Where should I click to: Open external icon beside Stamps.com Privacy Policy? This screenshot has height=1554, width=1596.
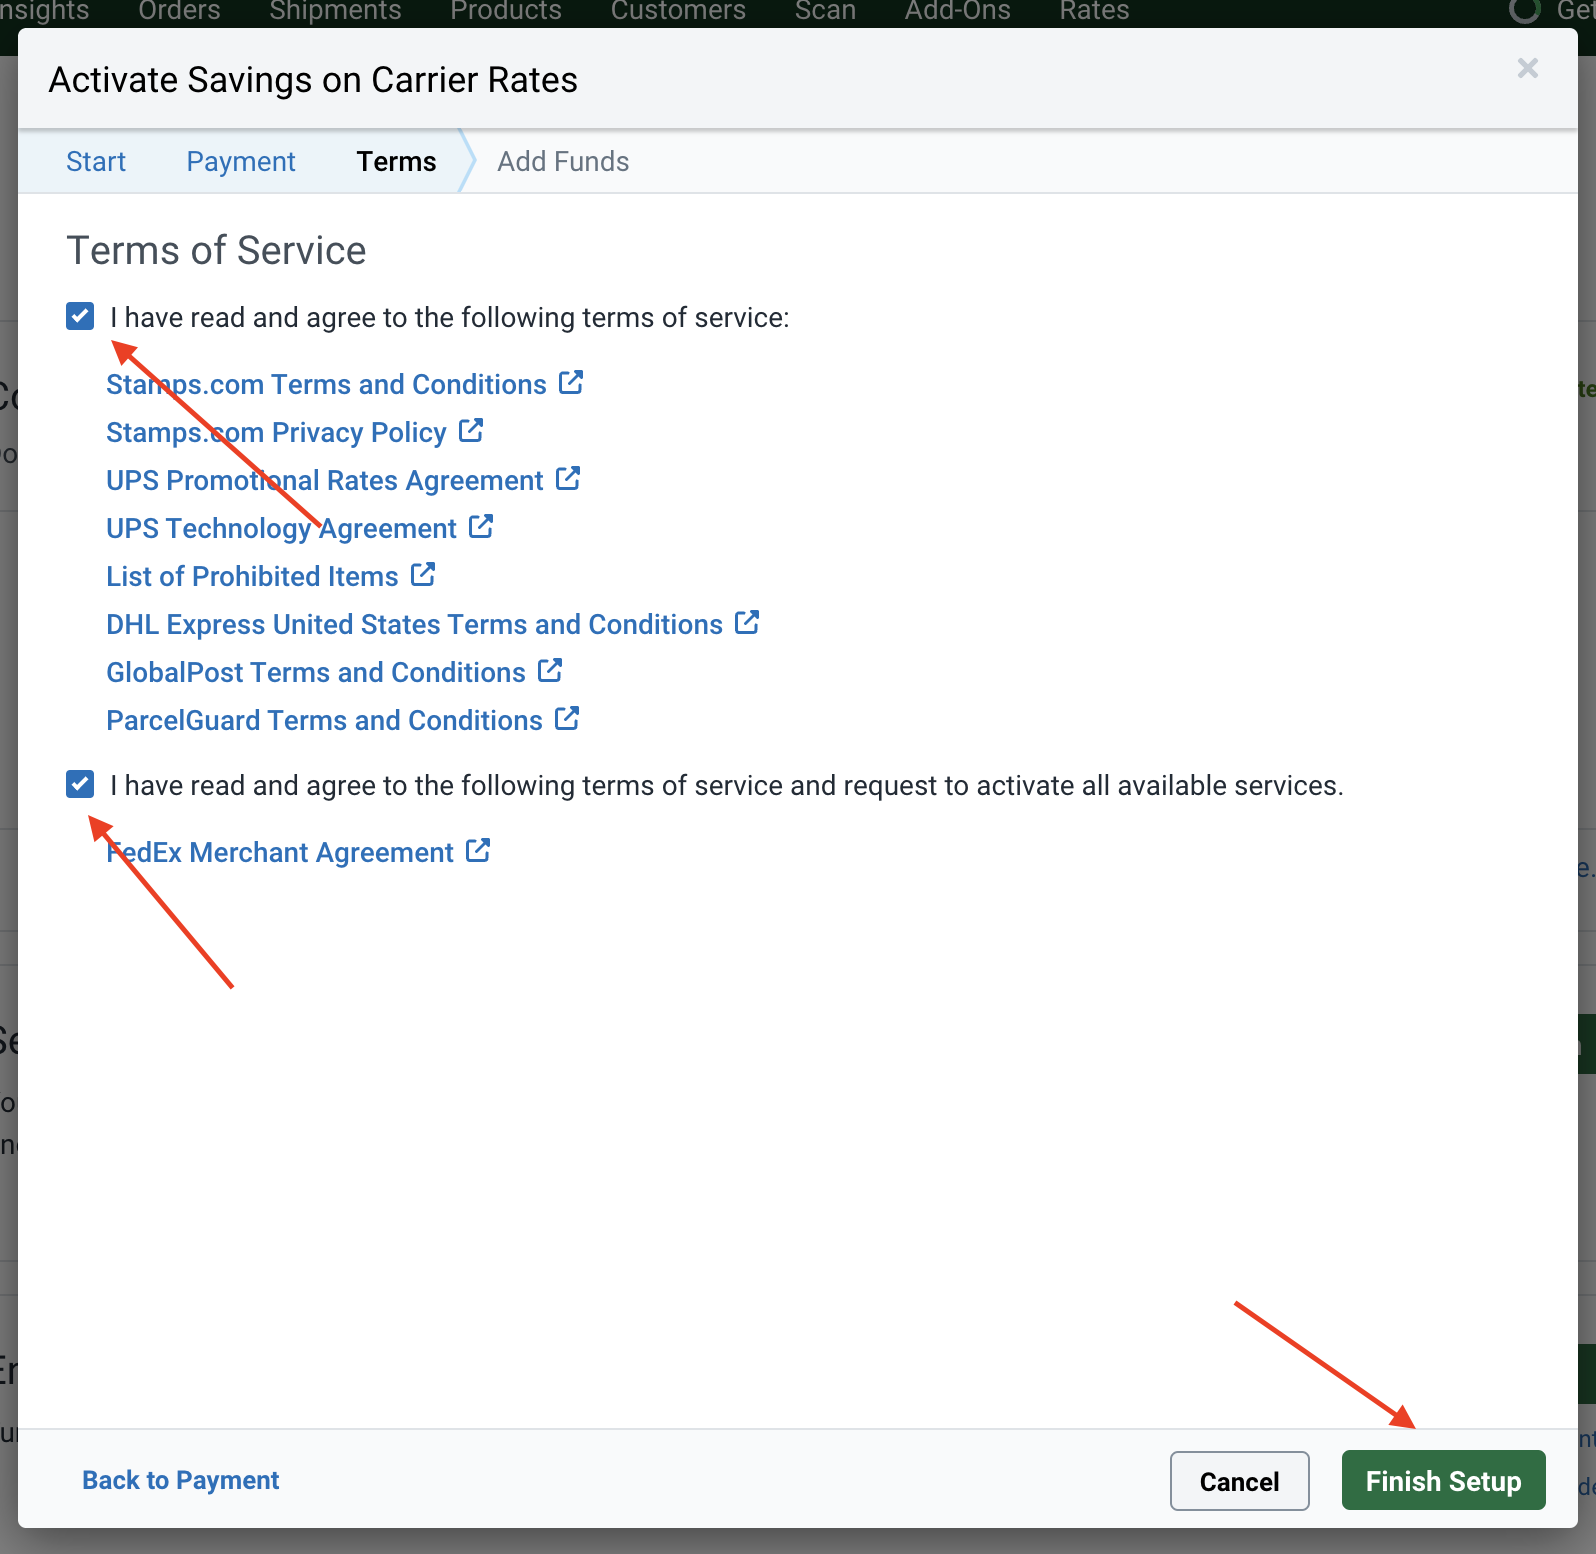pos(471,431)
